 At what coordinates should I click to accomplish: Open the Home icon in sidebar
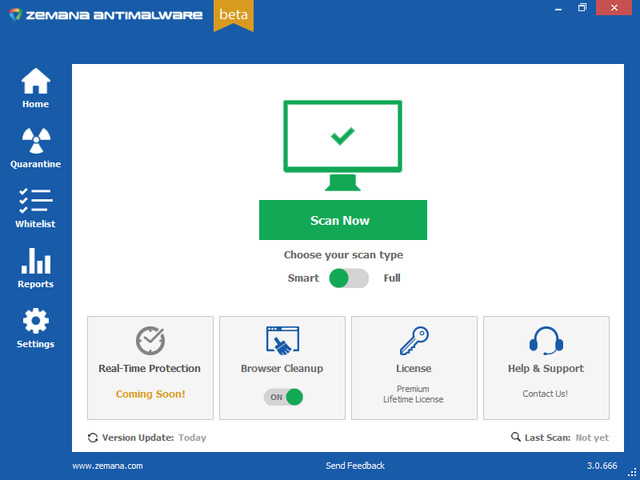pyautogui.click(x=35, y=82)
